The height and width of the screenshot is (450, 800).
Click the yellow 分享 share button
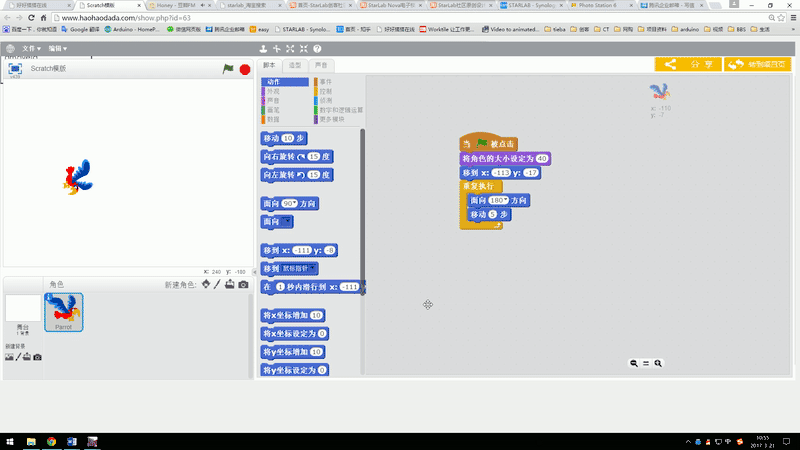688,64
